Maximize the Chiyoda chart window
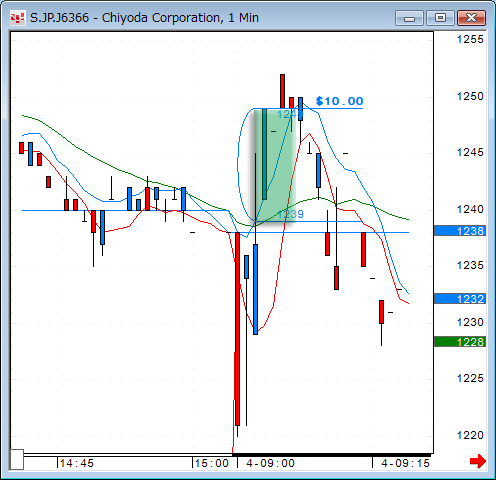Screen dimensions: 496x480 click(440, 18)
